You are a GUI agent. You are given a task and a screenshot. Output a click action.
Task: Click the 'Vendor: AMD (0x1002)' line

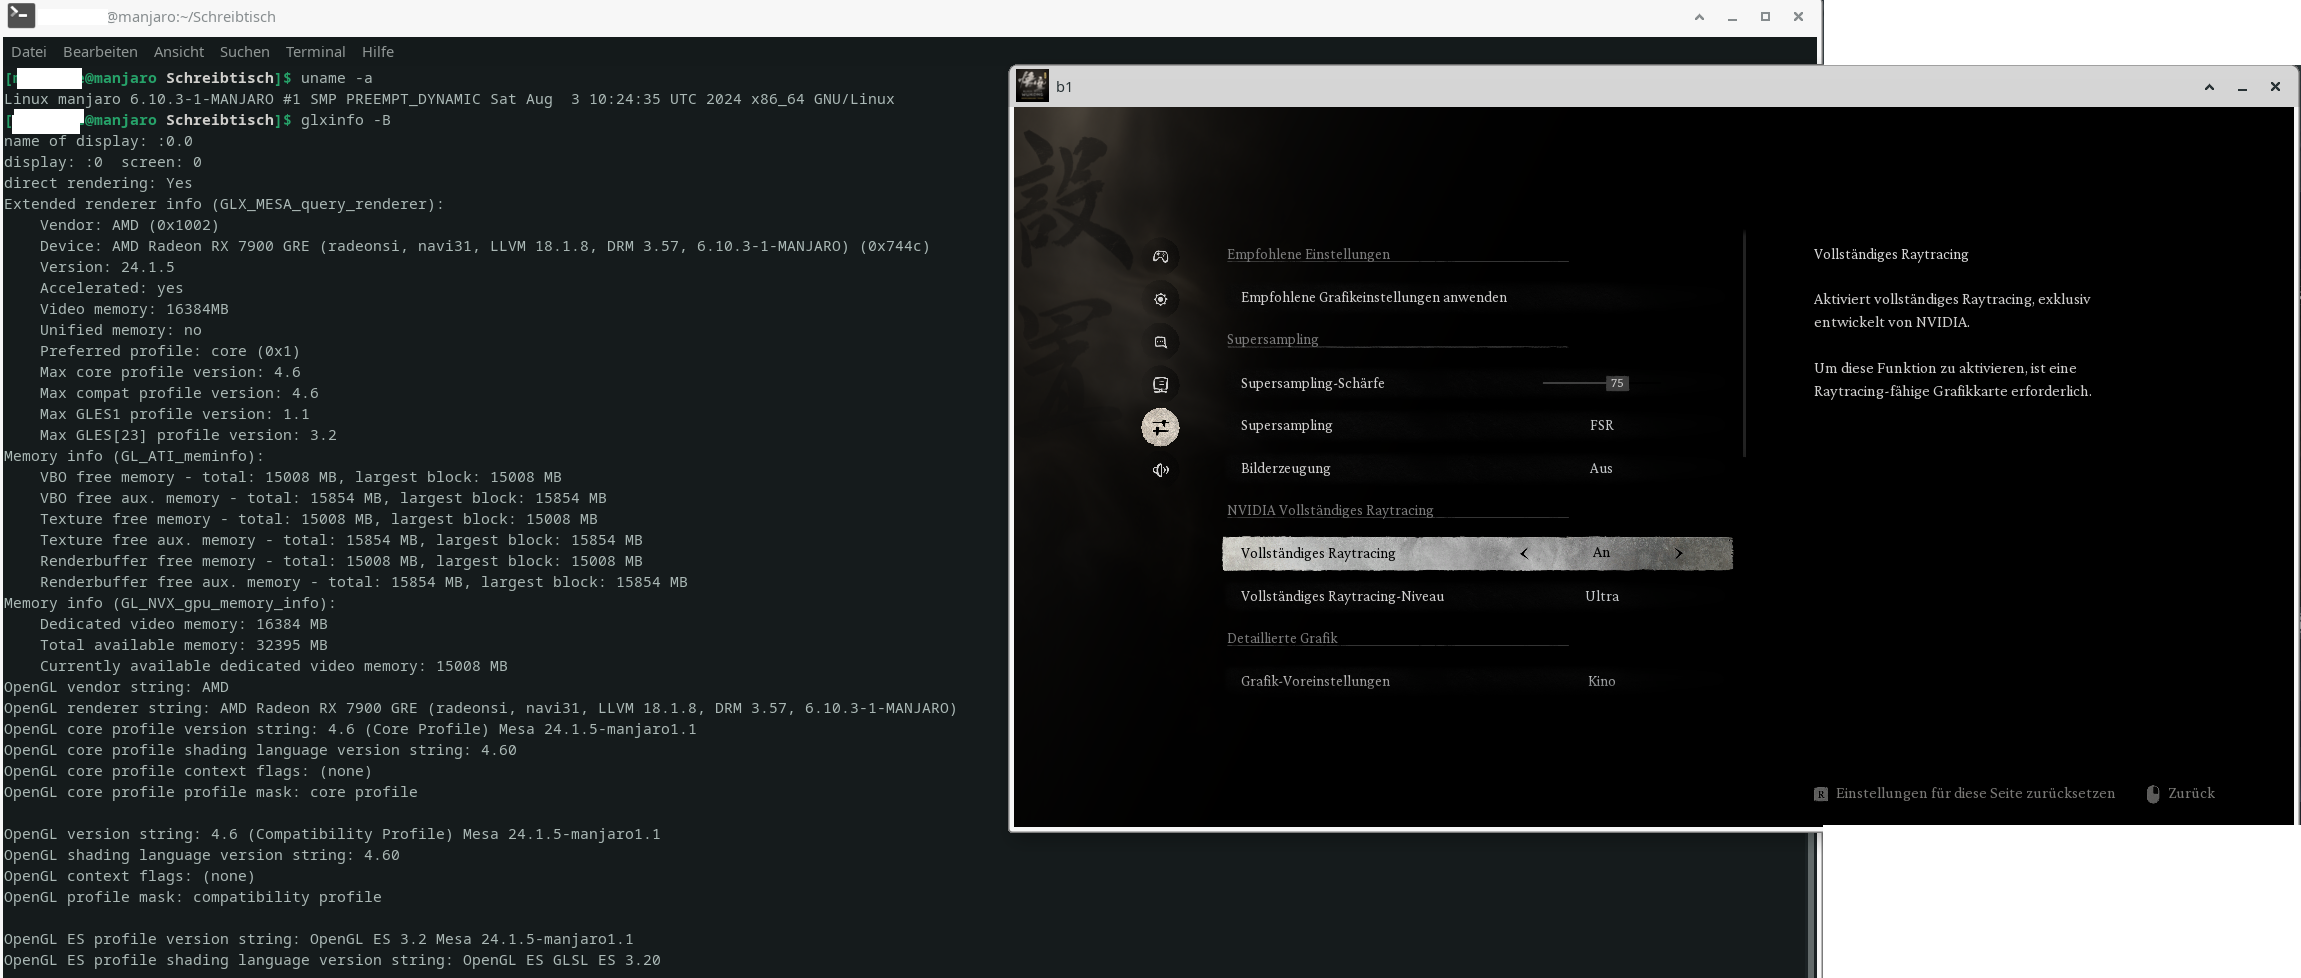tap(129, 225)
